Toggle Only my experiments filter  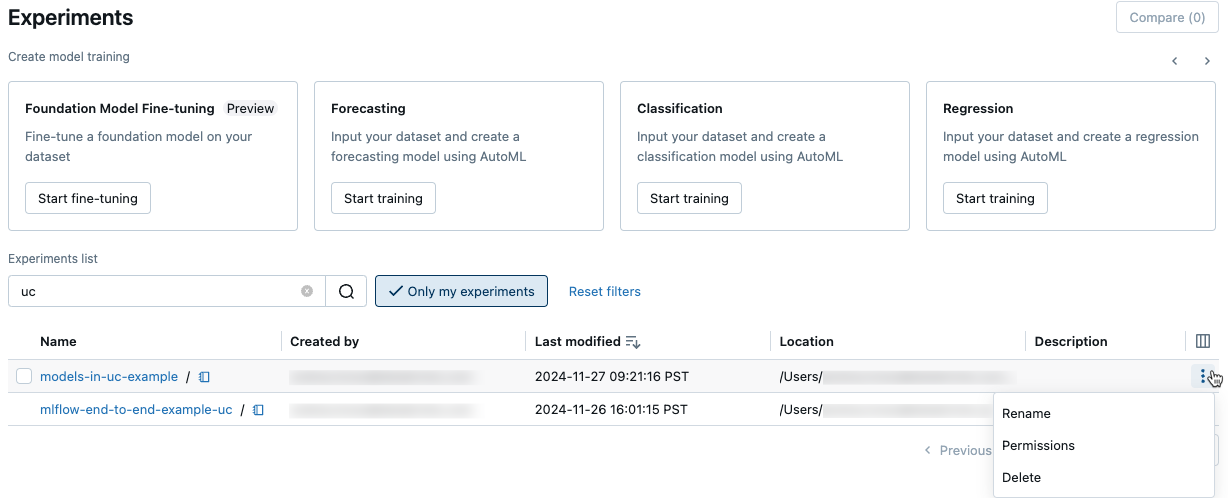click(461, 291)
